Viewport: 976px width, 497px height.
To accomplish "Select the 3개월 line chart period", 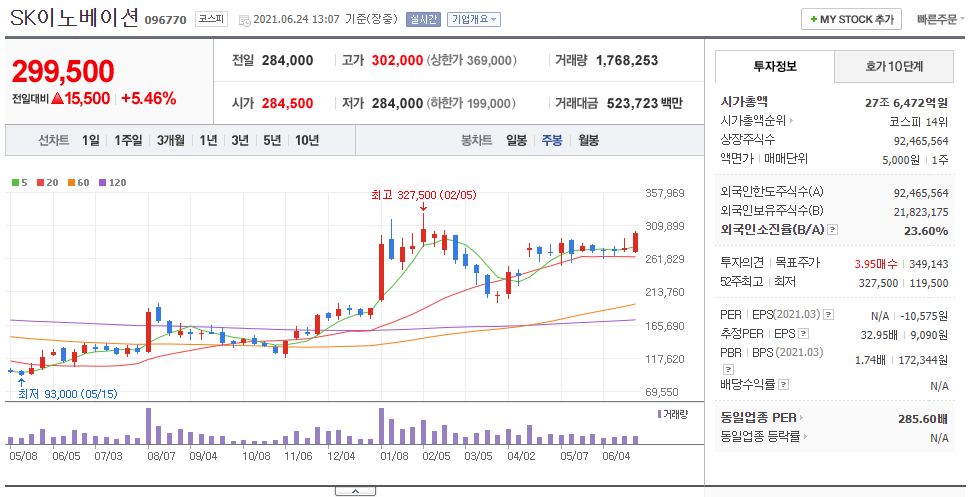I will click(171, 141).
